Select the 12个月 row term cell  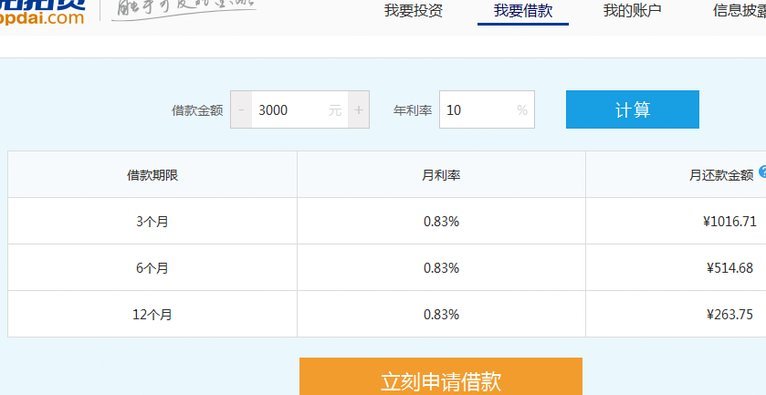[152, 314]
